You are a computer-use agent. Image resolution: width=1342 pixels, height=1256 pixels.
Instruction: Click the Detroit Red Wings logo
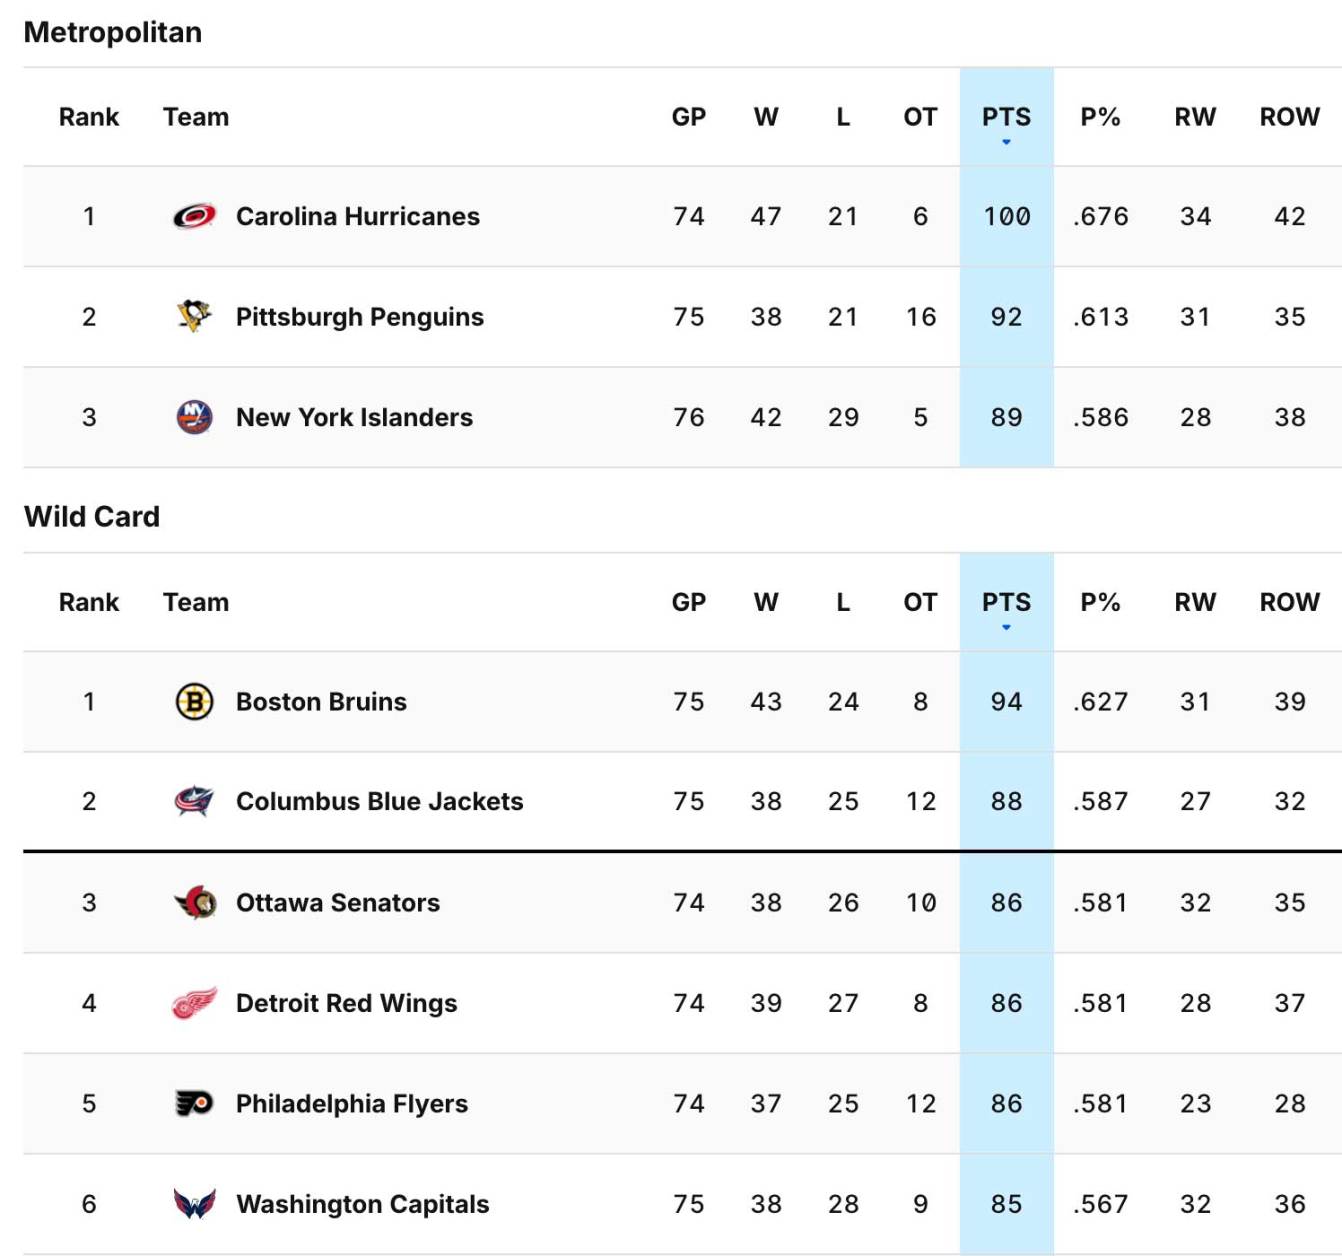195,1003
